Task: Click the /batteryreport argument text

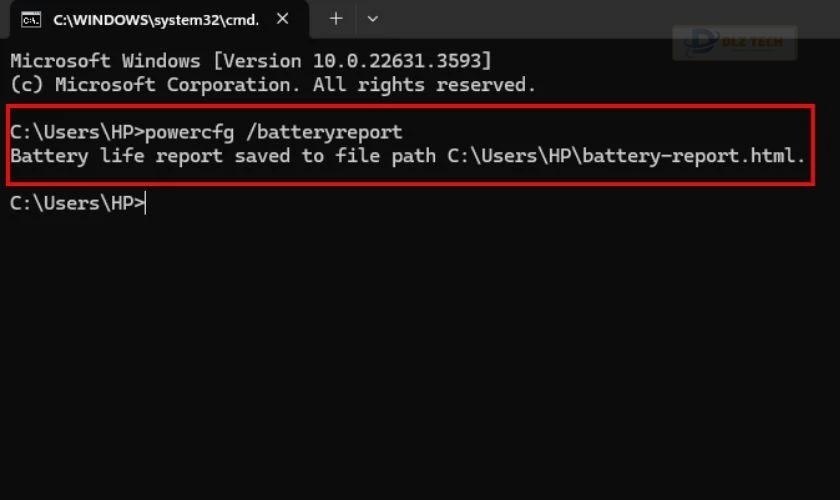Action: pos(324,132)
